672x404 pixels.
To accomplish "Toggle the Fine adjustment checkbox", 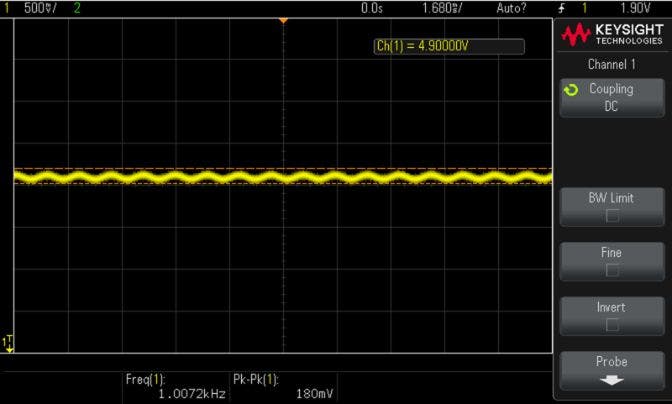I will pyautogui.click(x=611, y=270).
